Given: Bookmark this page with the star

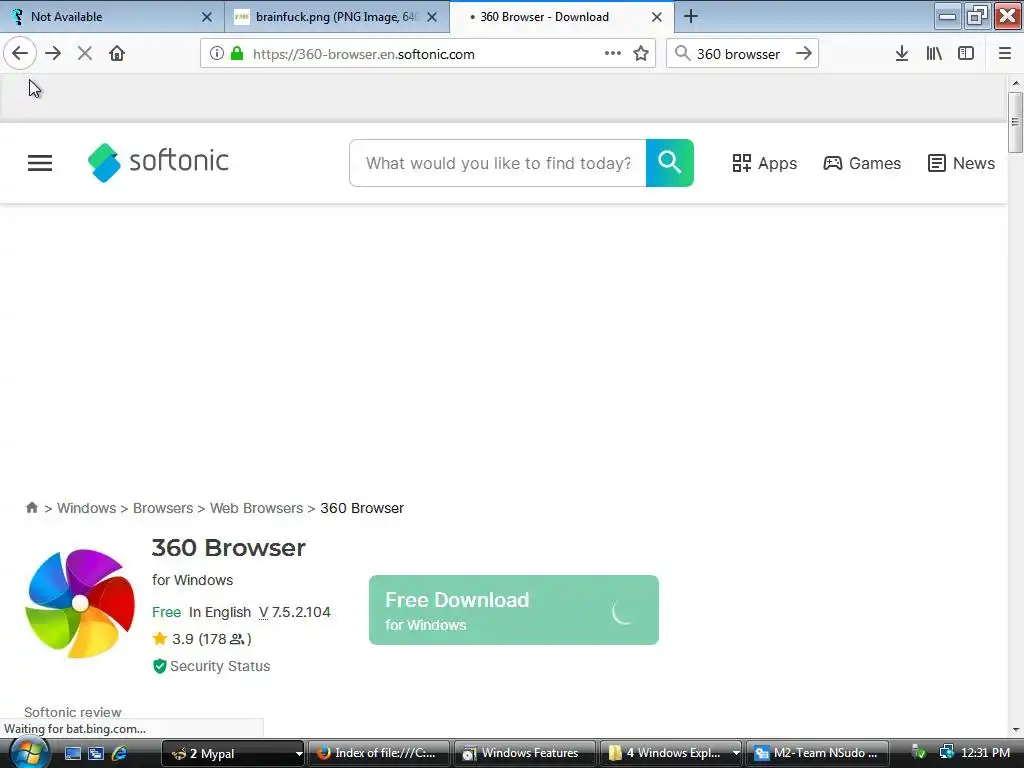Looking at the screenshot, I should [x=641, y=54].
